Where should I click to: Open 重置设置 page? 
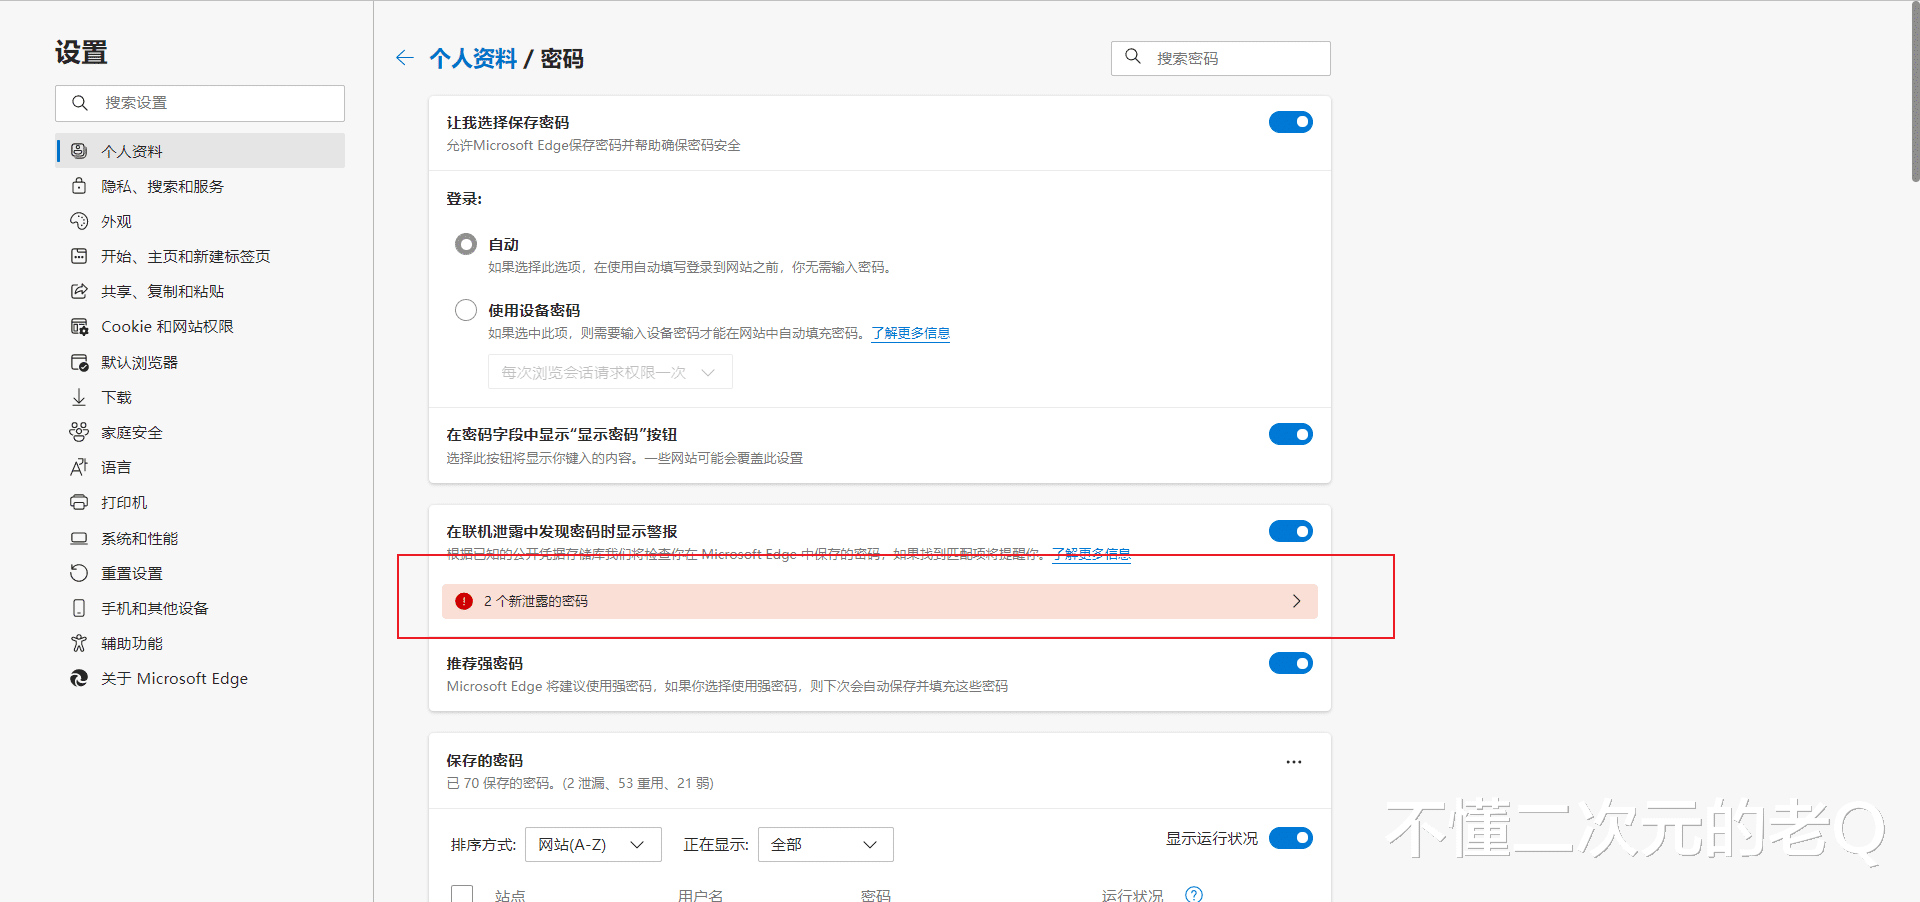click(x=200, y=573)
